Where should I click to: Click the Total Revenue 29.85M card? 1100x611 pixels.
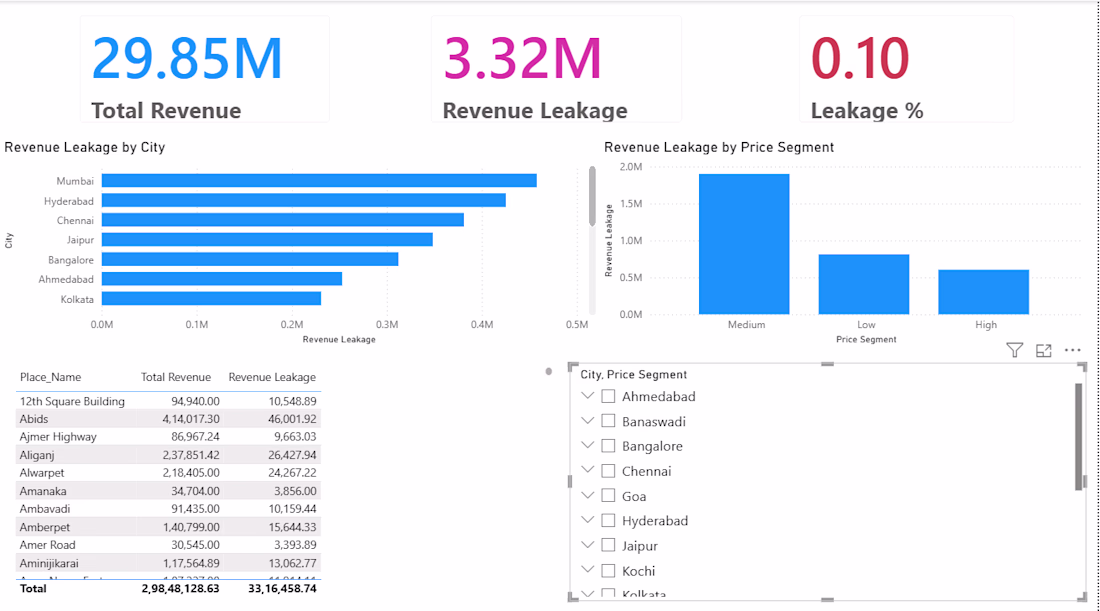(205, 69)
